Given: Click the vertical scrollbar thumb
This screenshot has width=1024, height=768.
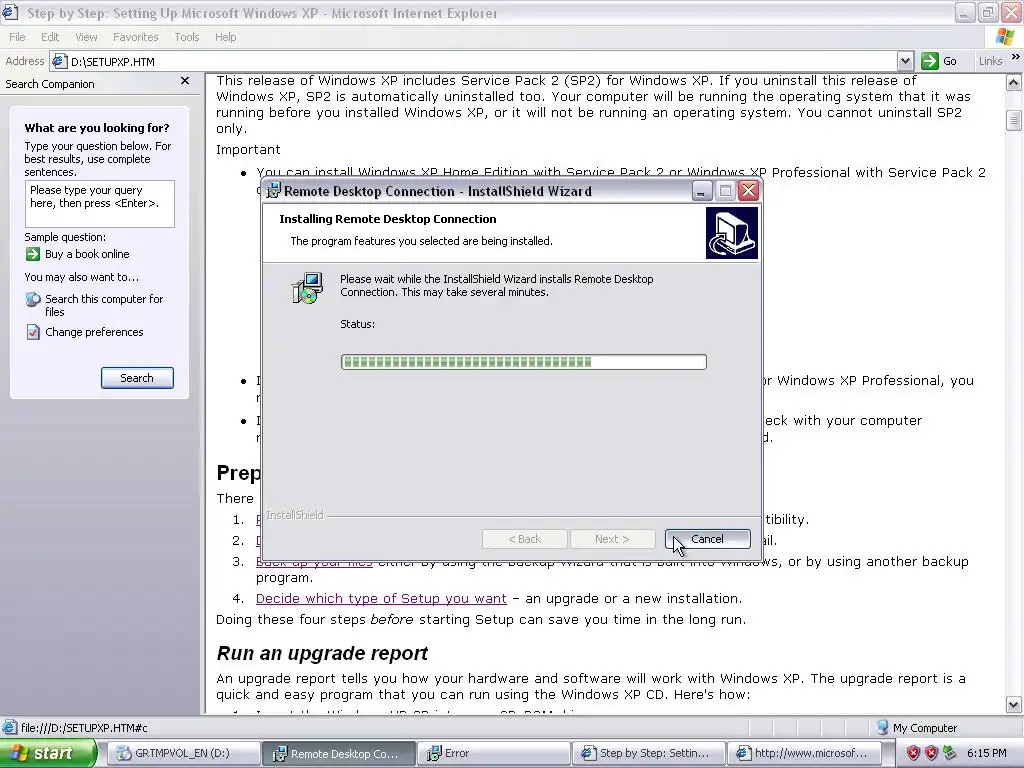Looking at the screenshot, I should point(1014,121).
